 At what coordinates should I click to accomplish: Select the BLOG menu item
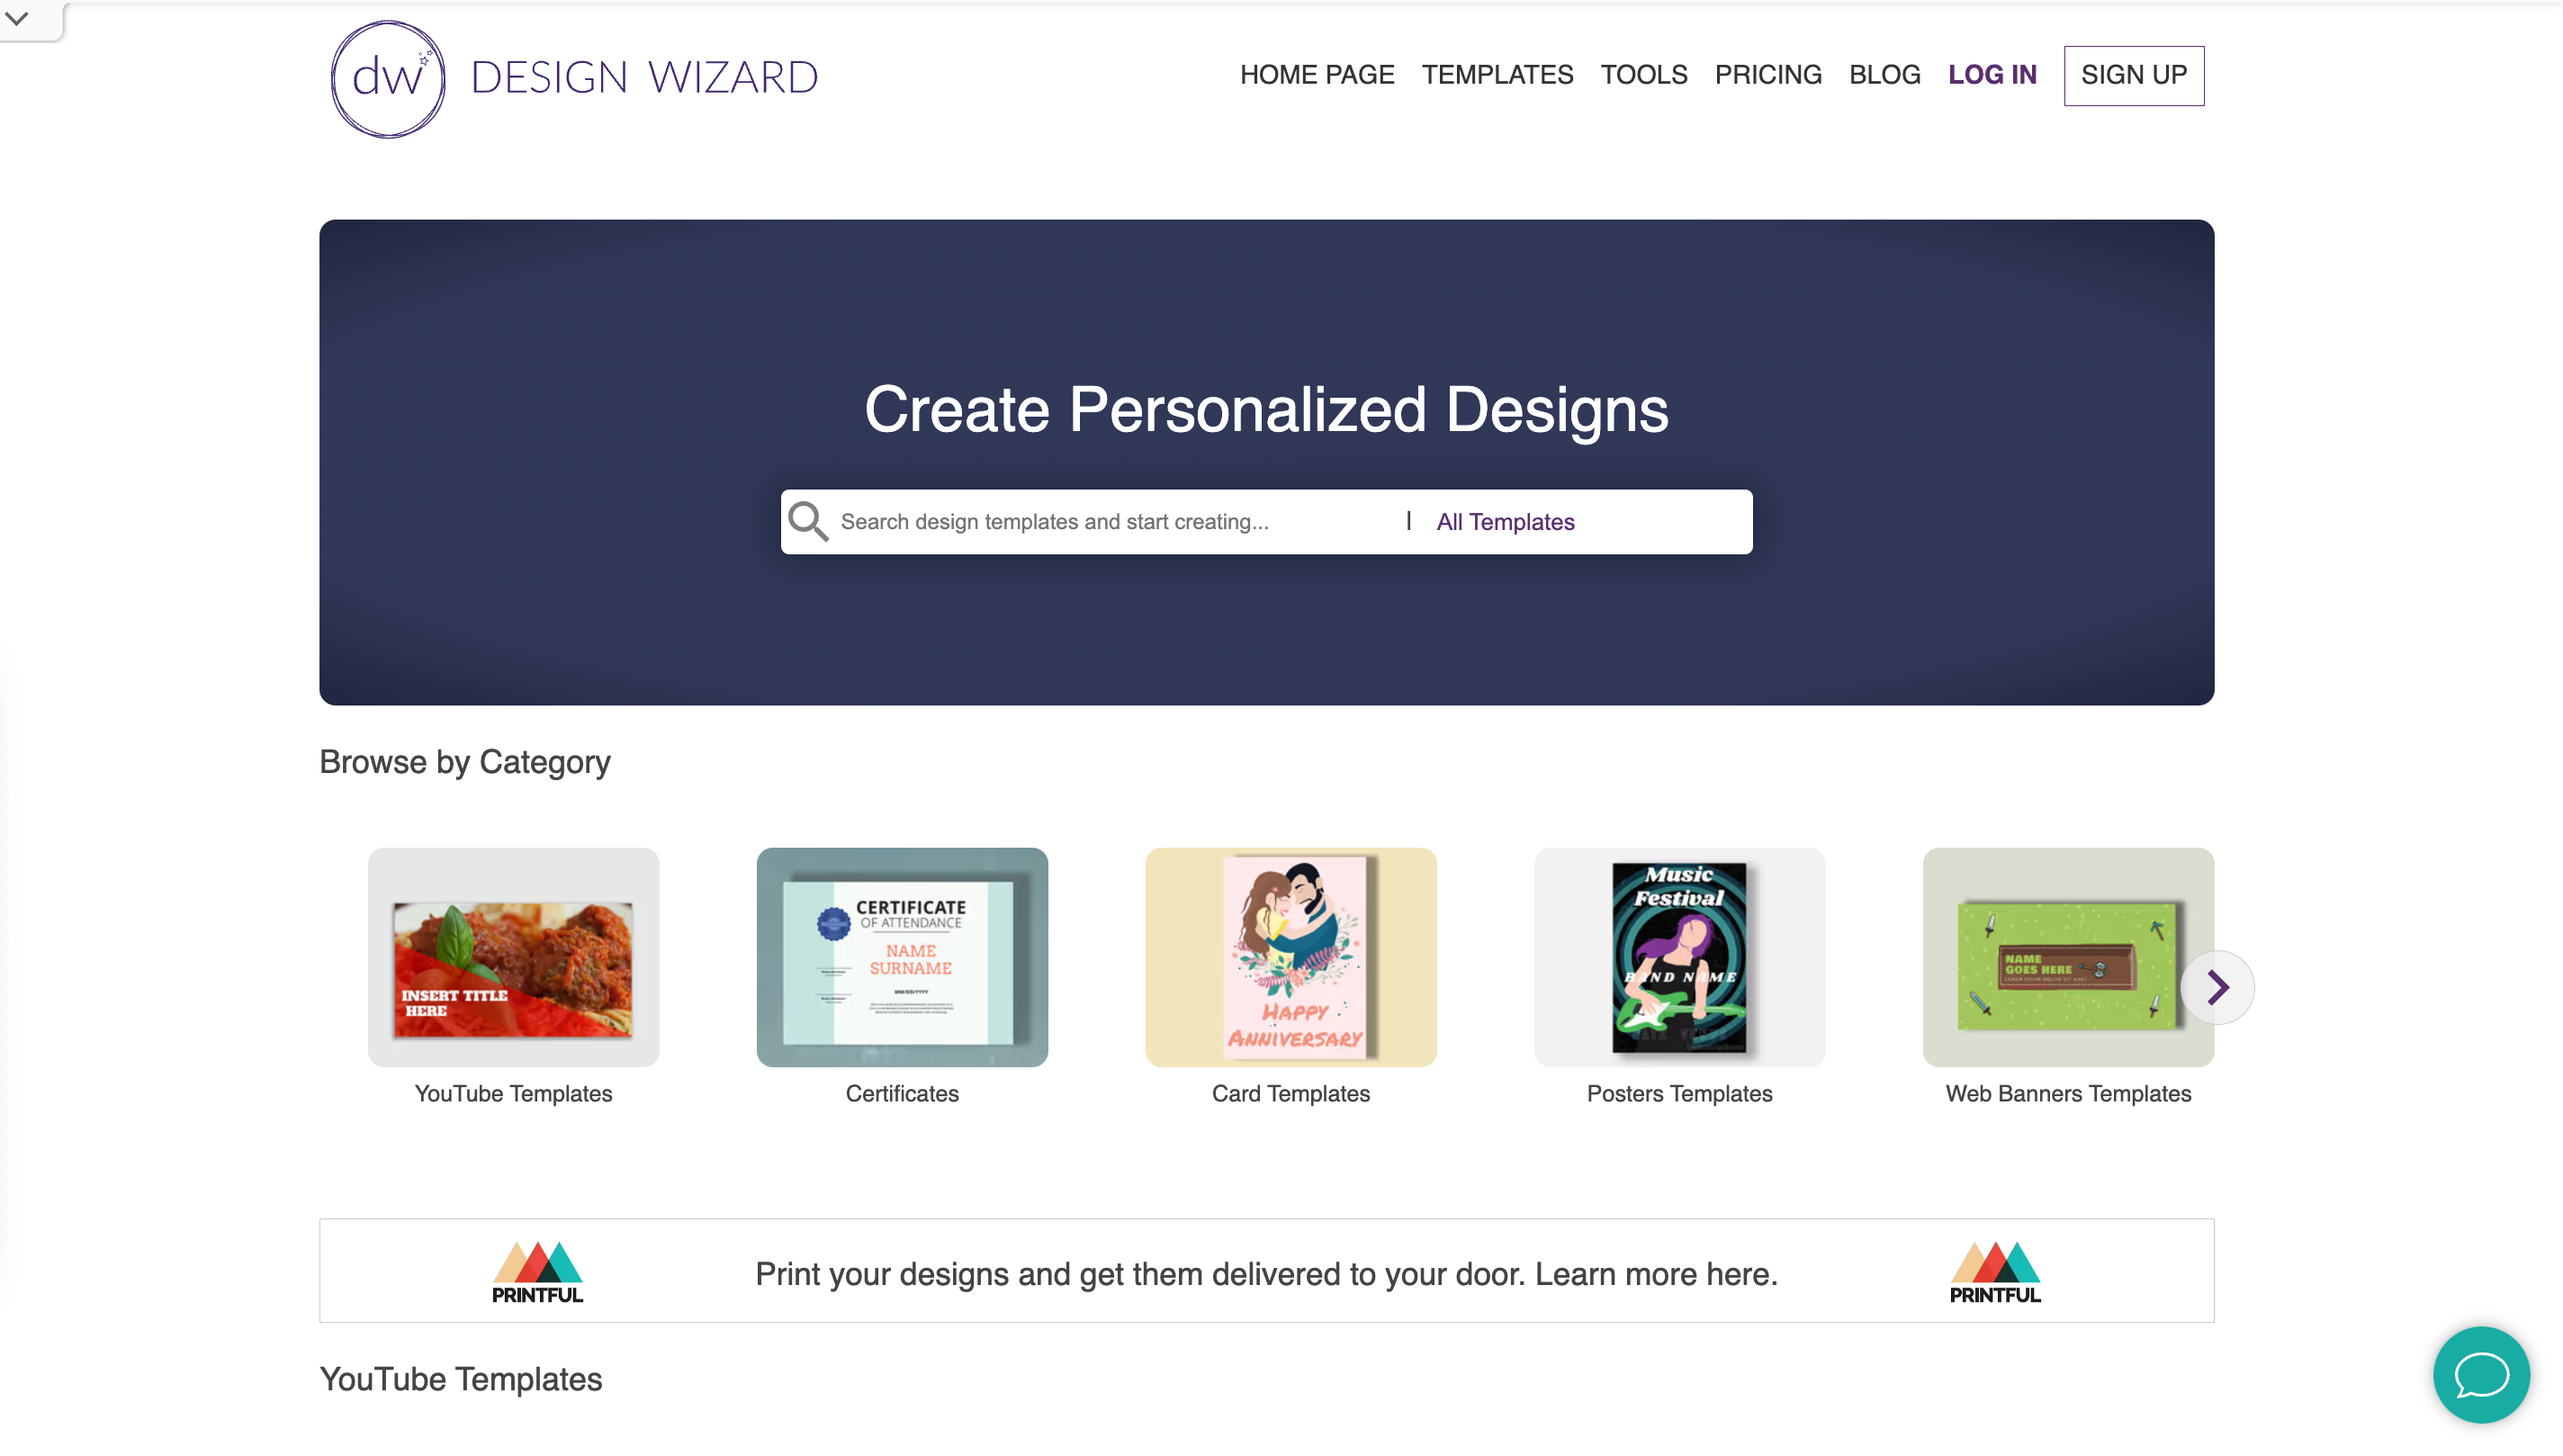pos(1885,74)
